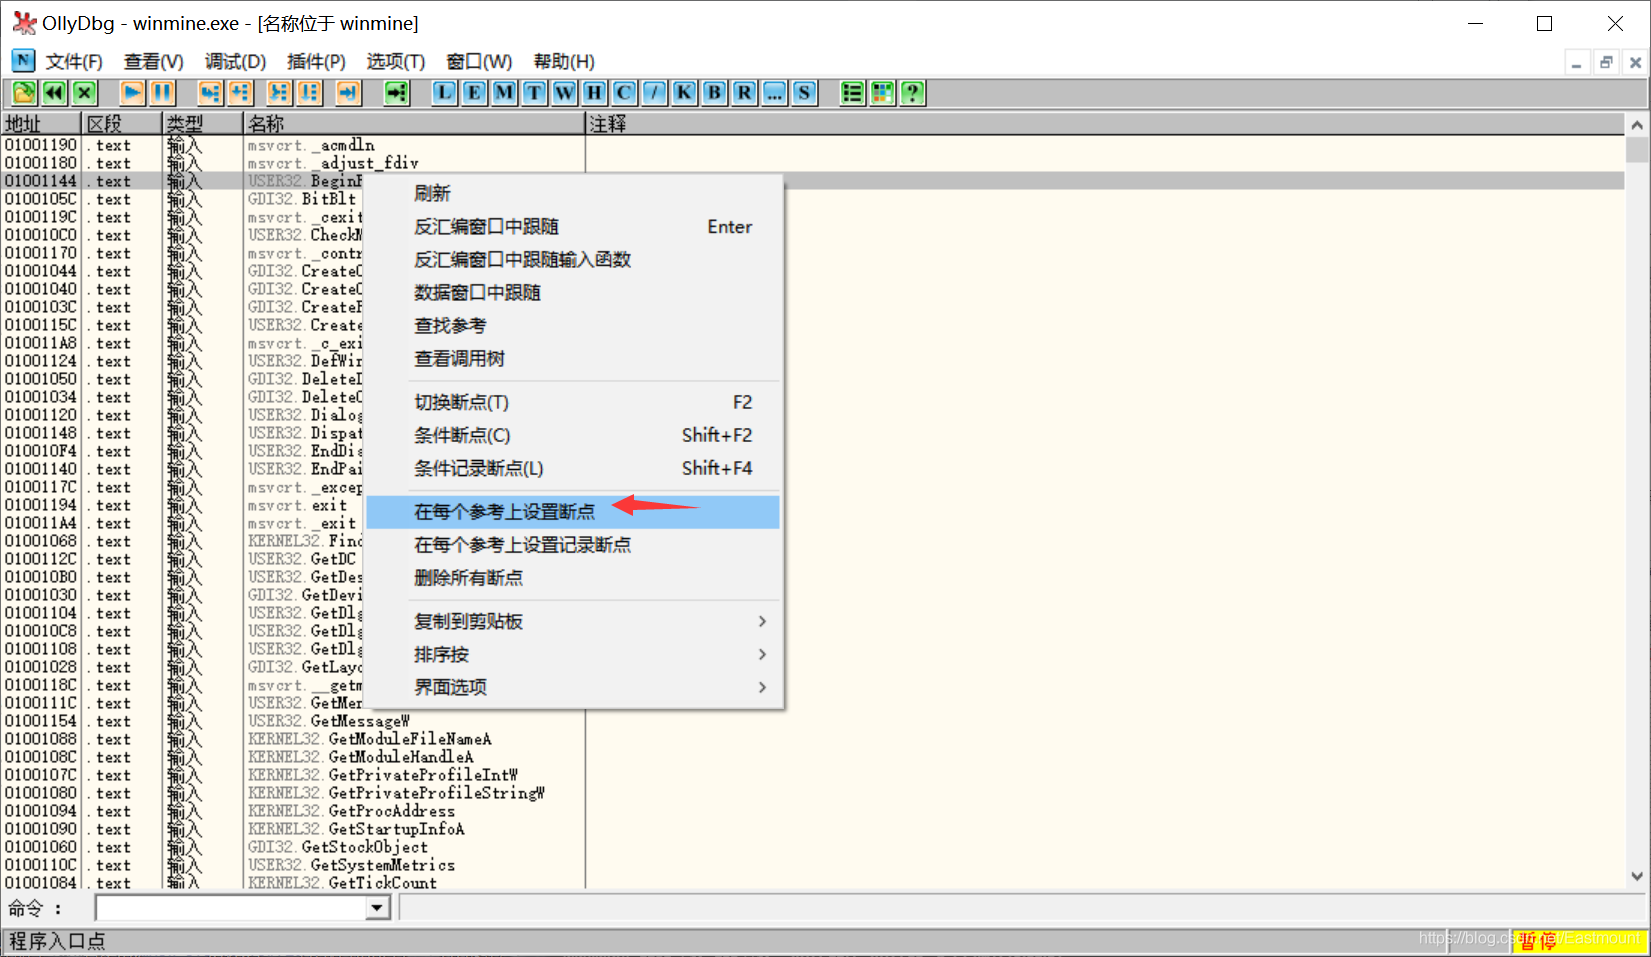Open Threads window with T button
This screenshot has width=1651, height=957.
[534, 93]
